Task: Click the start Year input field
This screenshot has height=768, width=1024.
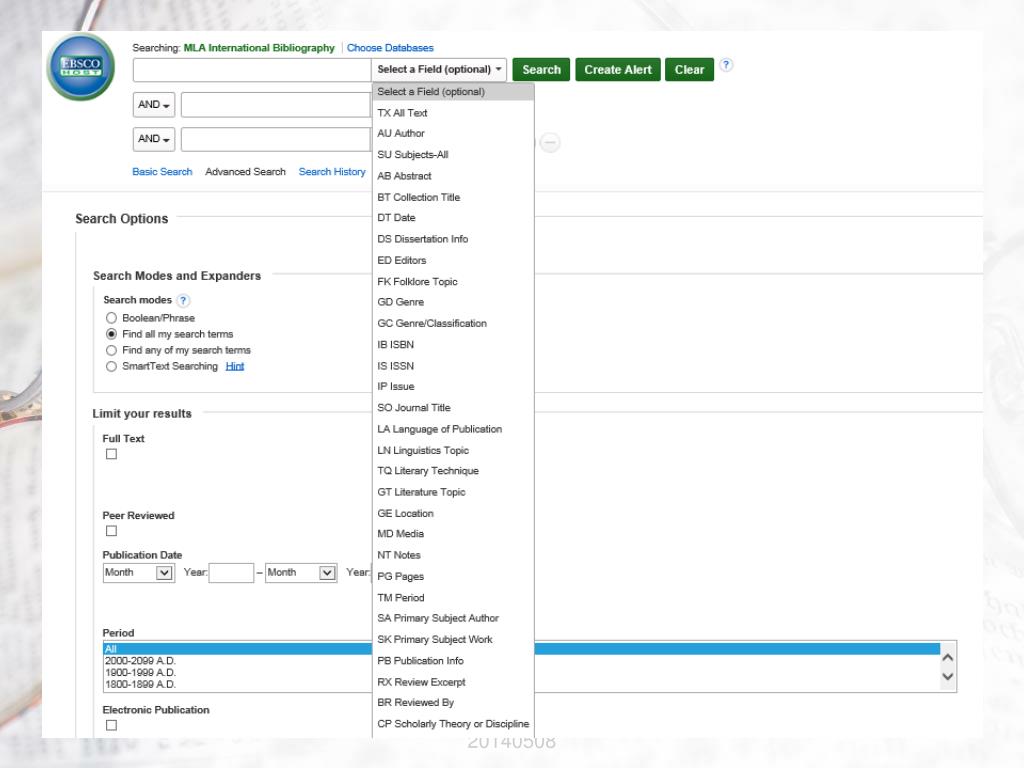Action: click(x=231, y=573)
